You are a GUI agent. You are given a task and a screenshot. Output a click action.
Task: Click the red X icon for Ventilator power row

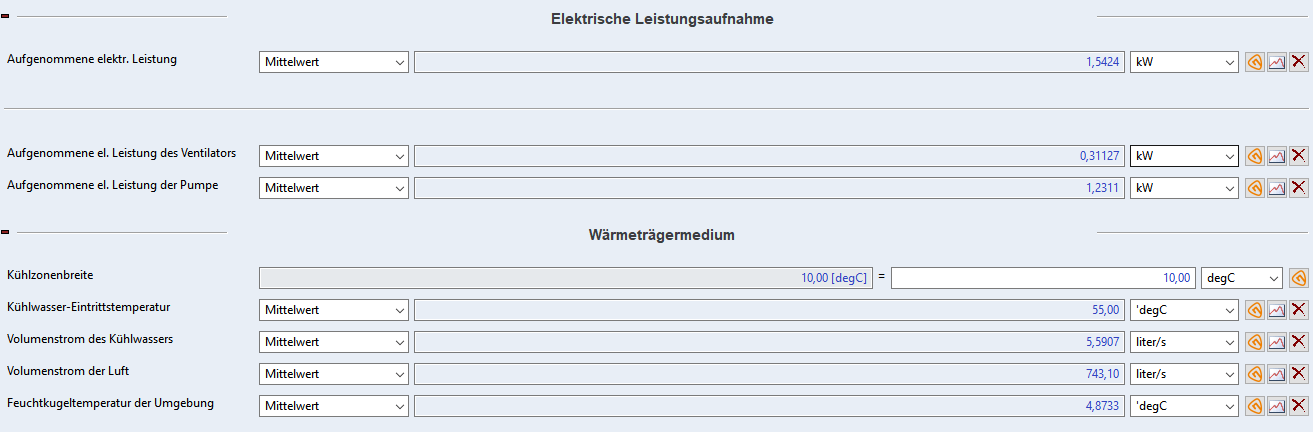click(1298, 156)
